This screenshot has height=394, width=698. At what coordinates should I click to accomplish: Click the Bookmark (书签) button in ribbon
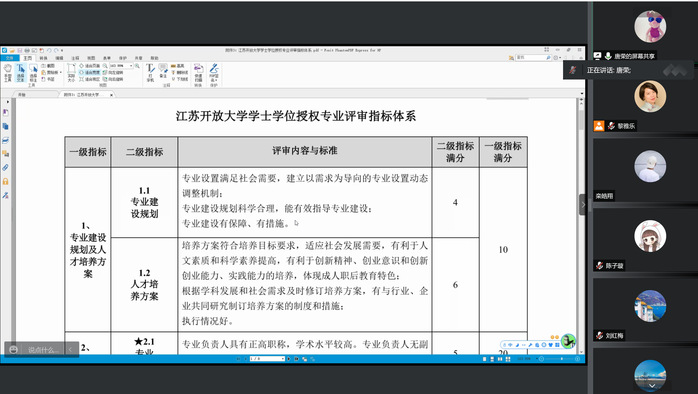pos(49,79)
